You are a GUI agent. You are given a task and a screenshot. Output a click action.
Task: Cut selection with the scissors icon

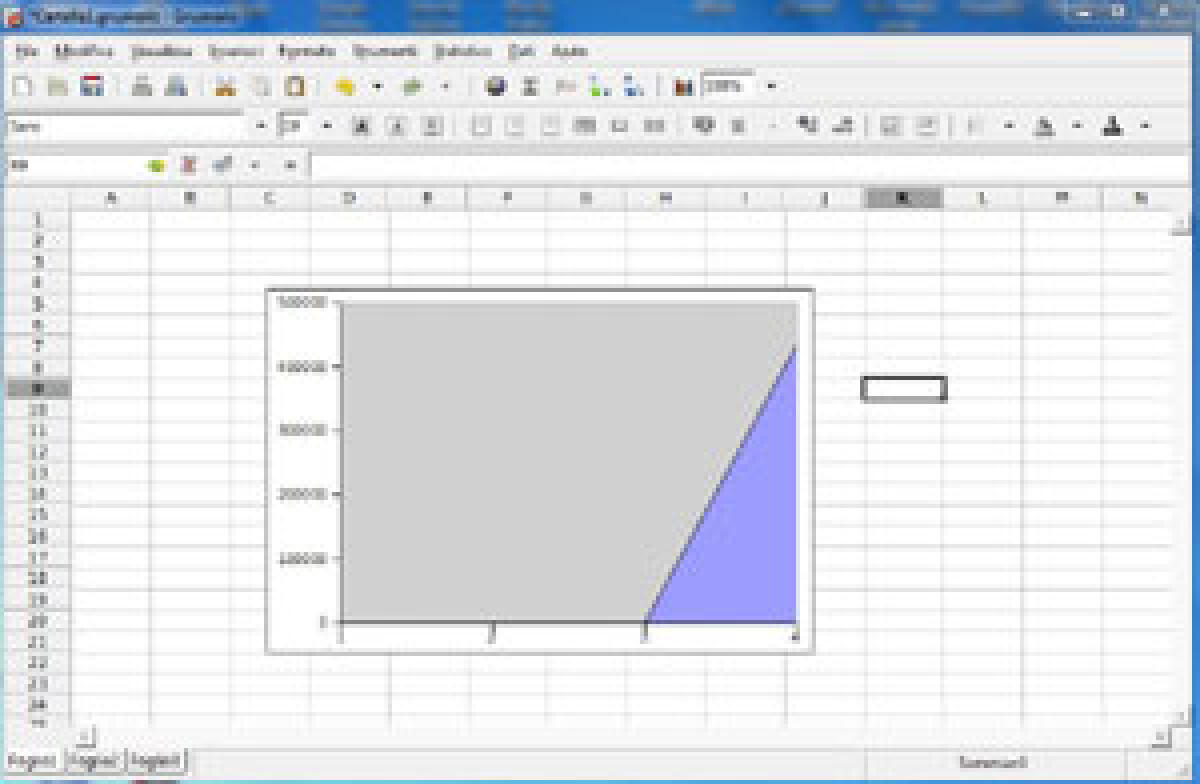[225, 87]
